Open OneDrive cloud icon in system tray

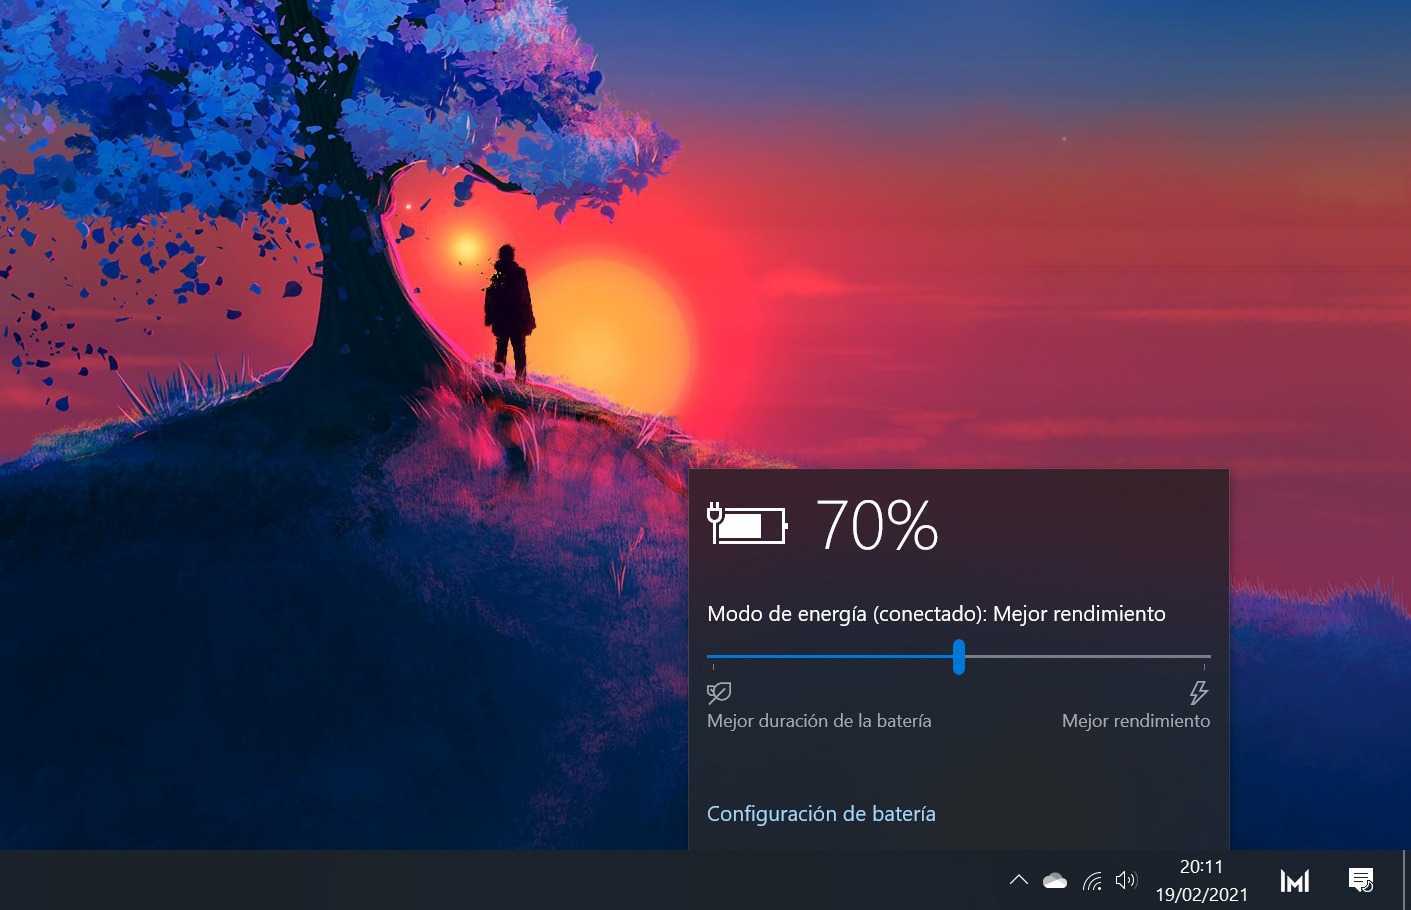[1054, 881]
